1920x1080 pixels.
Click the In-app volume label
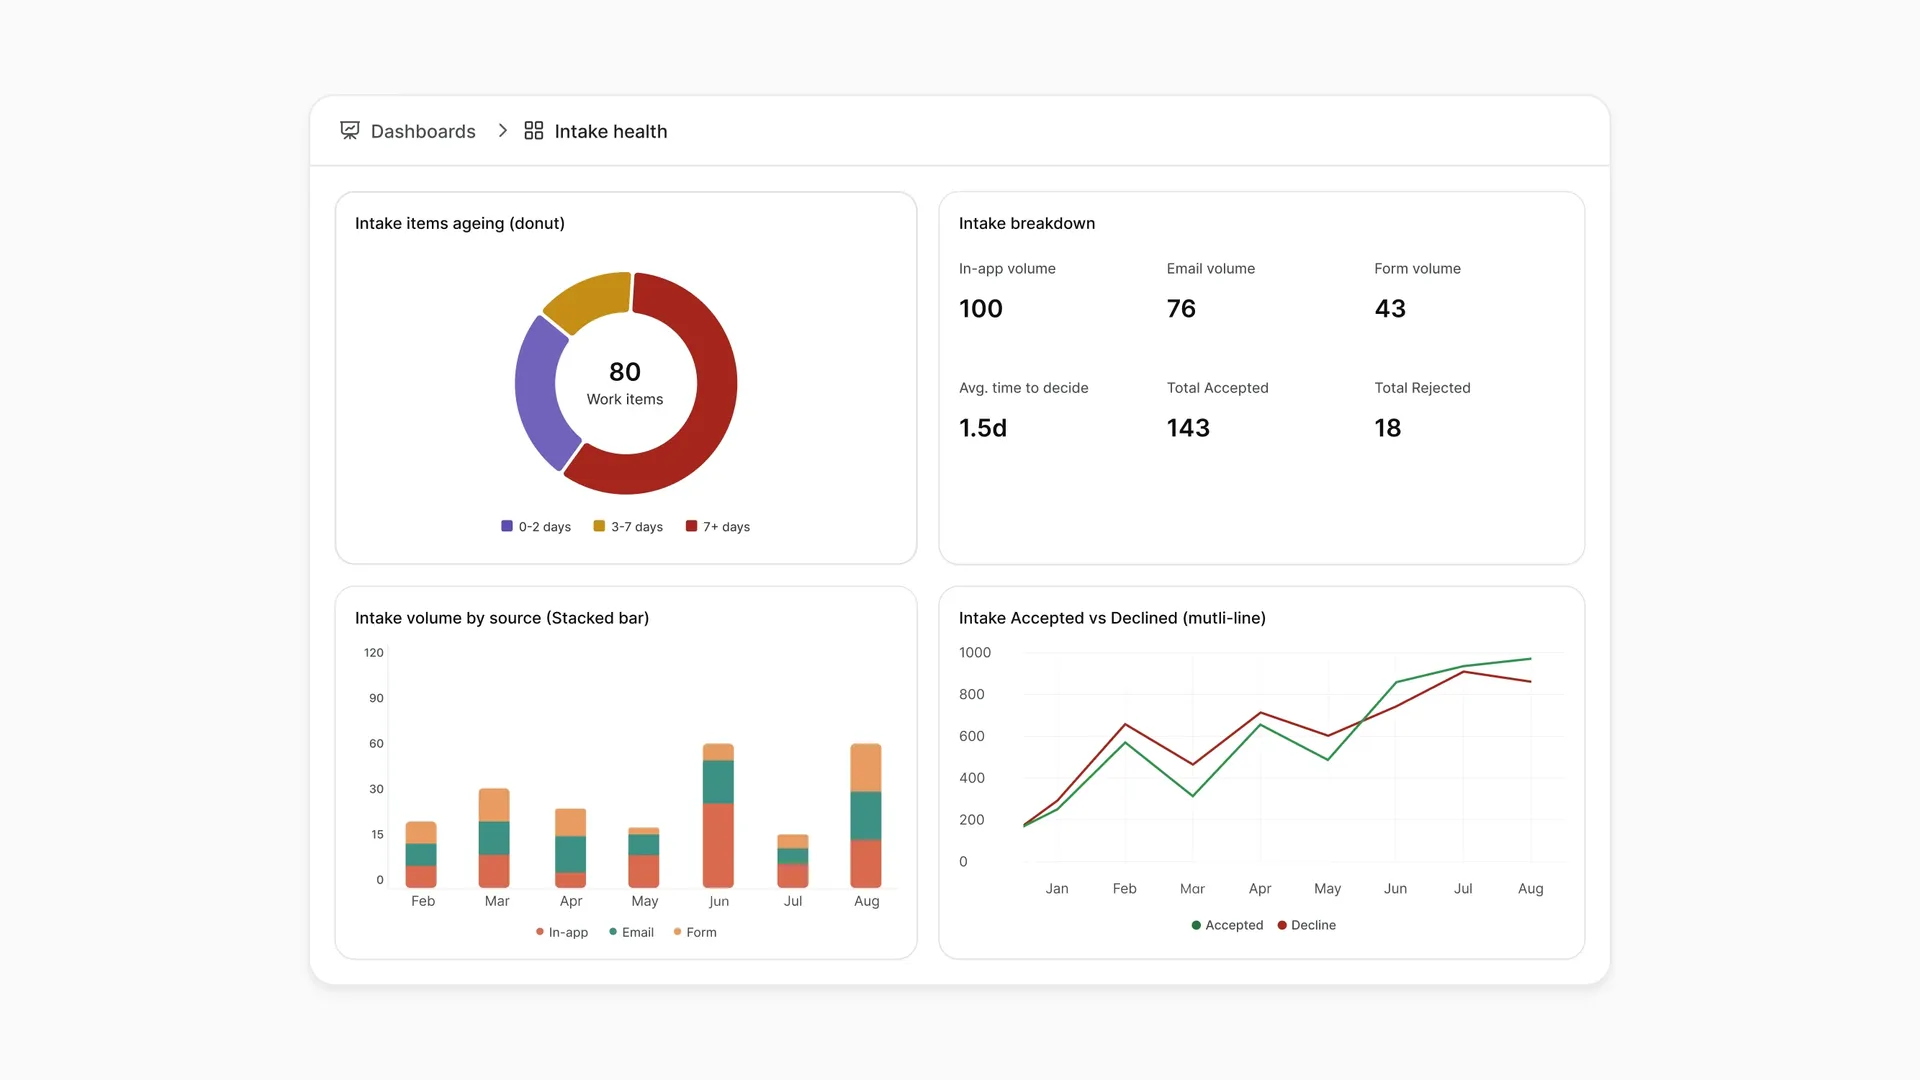pyautogui.click(x=1007, y=268)
